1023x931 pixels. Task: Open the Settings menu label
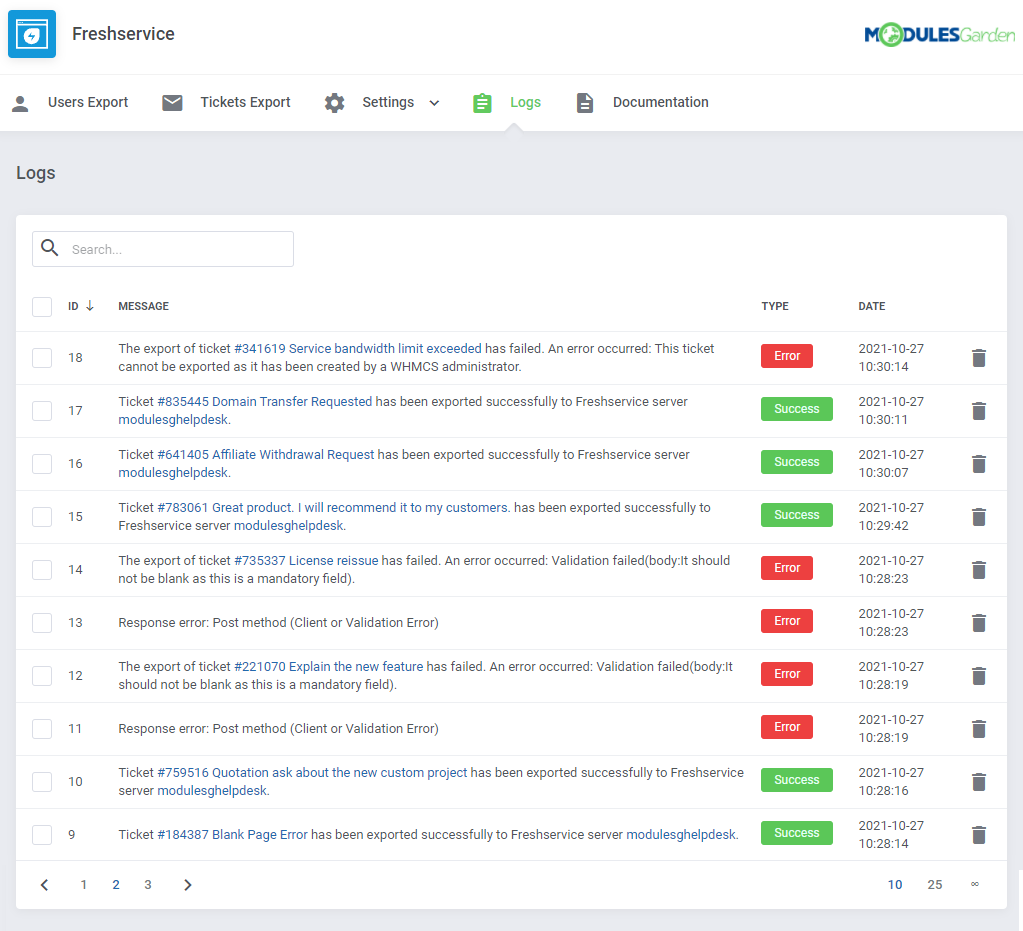point(388,102)
